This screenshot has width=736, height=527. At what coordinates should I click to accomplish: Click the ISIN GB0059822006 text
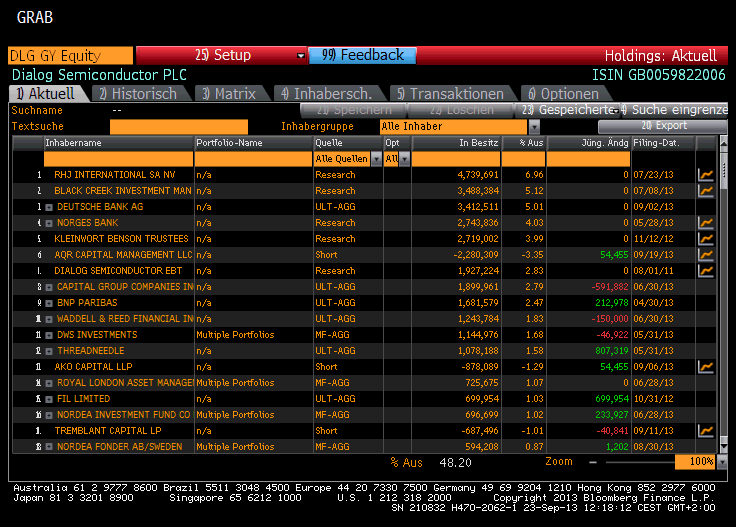pyautogui.click(x=659, y=75)
